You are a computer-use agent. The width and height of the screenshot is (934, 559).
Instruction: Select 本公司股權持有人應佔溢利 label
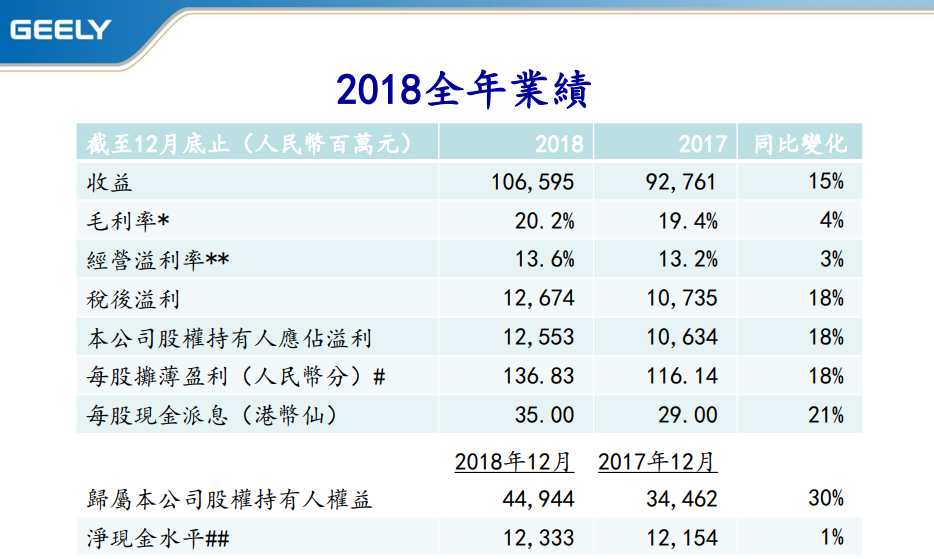[x=229, y=338]
